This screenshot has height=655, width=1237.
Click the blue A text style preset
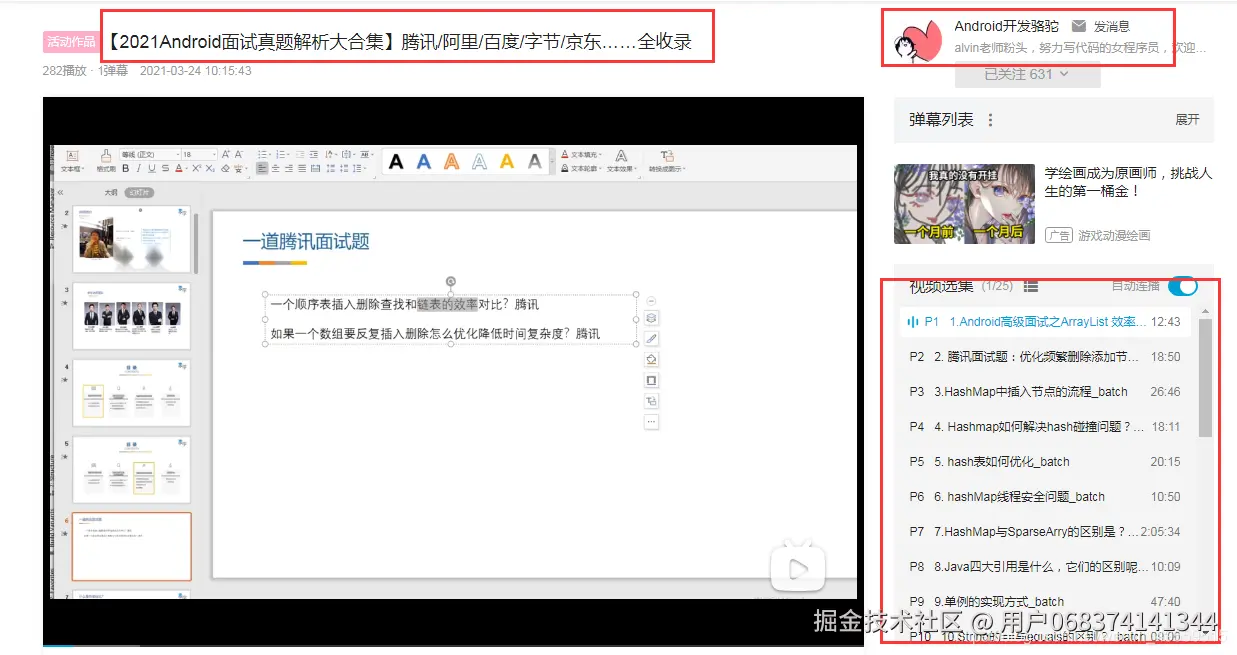click(x=424, y=161)
